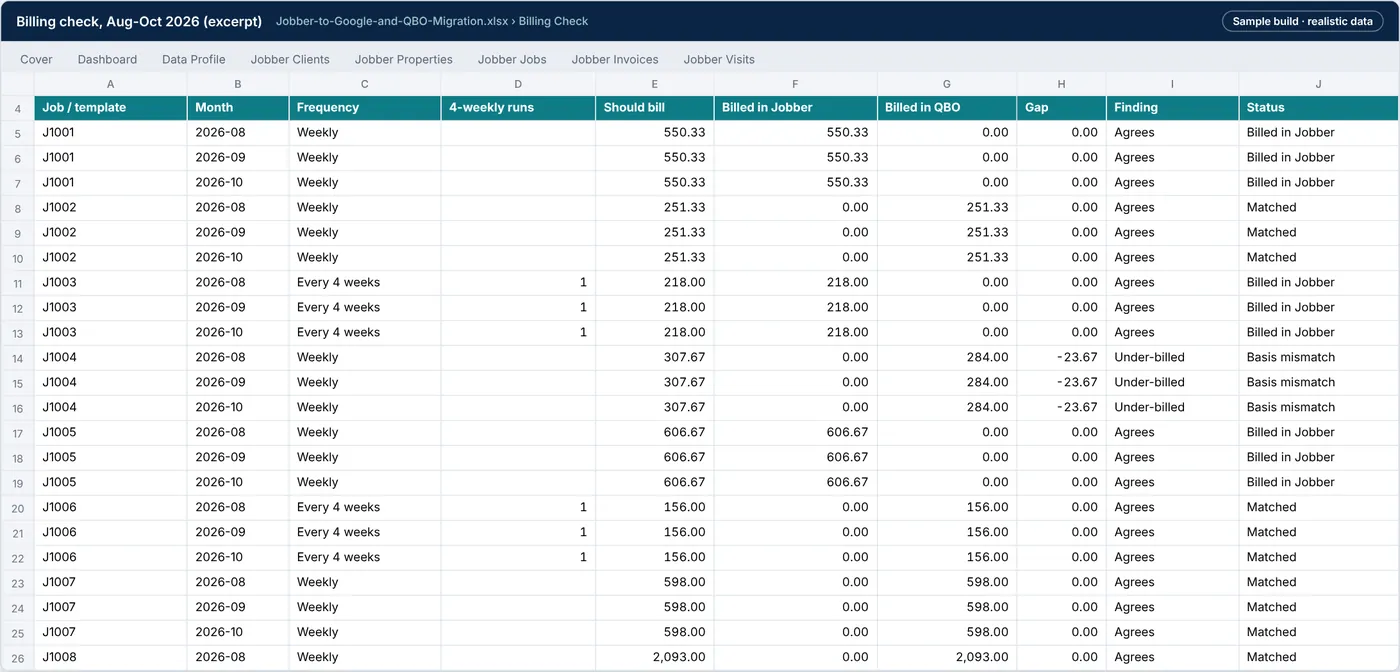Select Every 4 weeks frequency for J1003 2026-08

(365, 282)
